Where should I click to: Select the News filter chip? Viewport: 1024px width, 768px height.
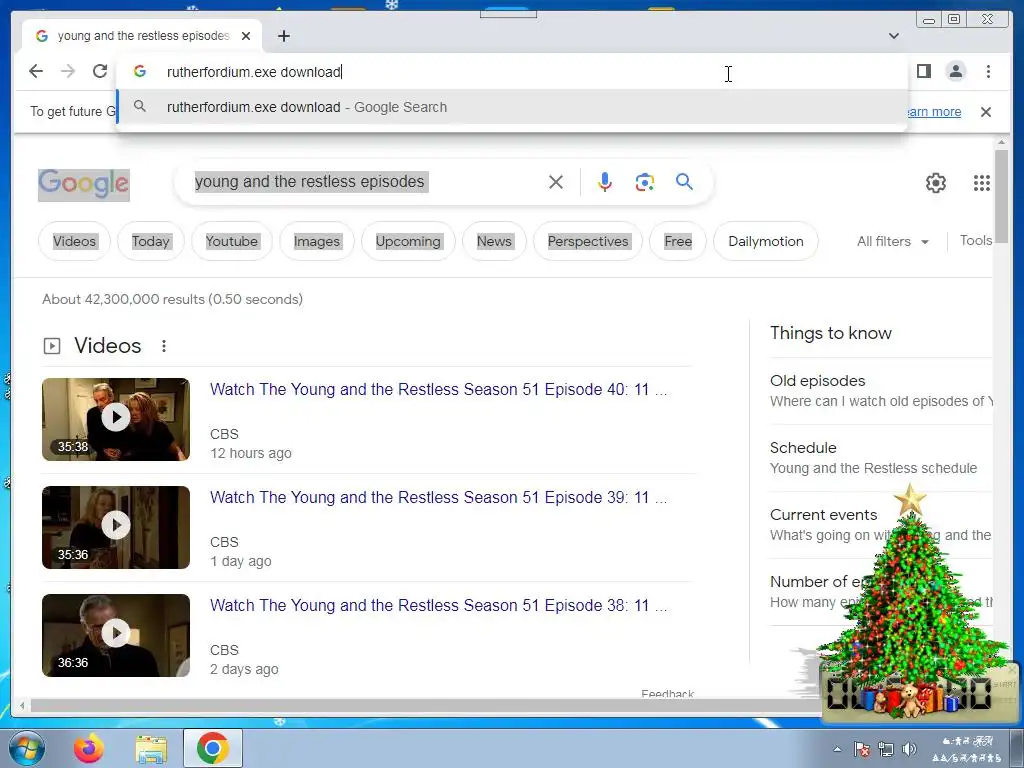click(494, 241)
